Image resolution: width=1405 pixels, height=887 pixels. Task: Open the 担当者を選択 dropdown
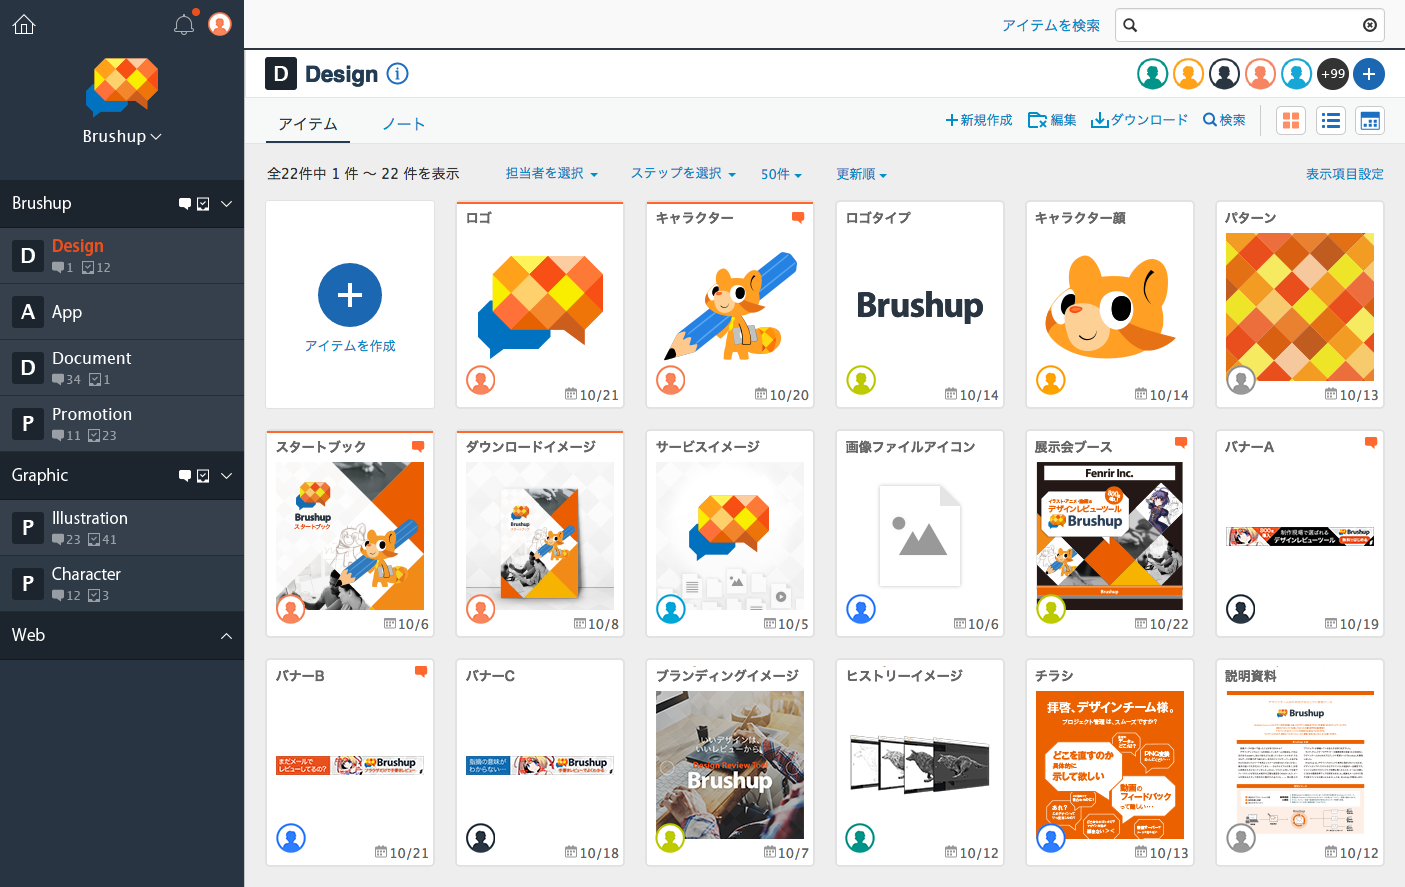tap(551, 174)
